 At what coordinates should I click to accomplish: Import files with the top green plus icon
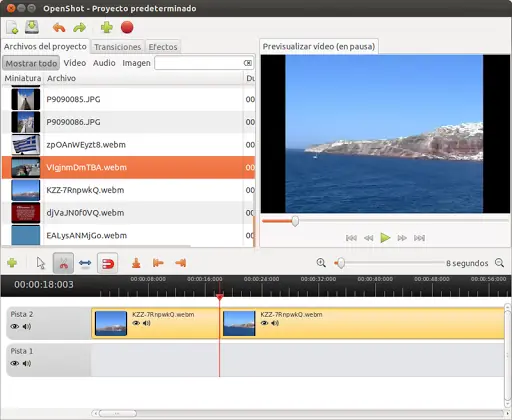point(107,27)
